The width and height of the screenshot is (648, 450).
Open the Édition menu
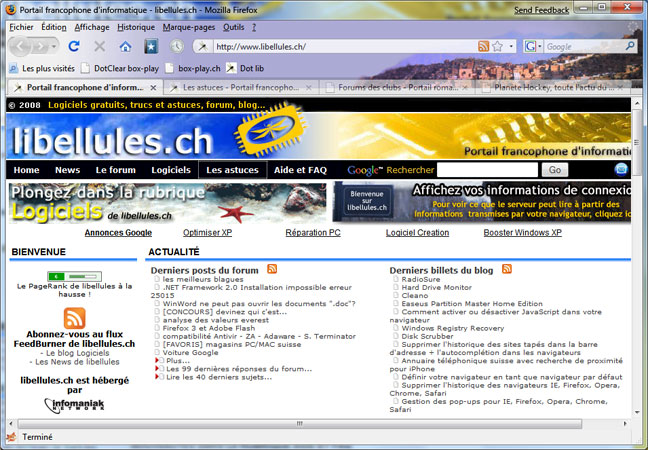54,27
